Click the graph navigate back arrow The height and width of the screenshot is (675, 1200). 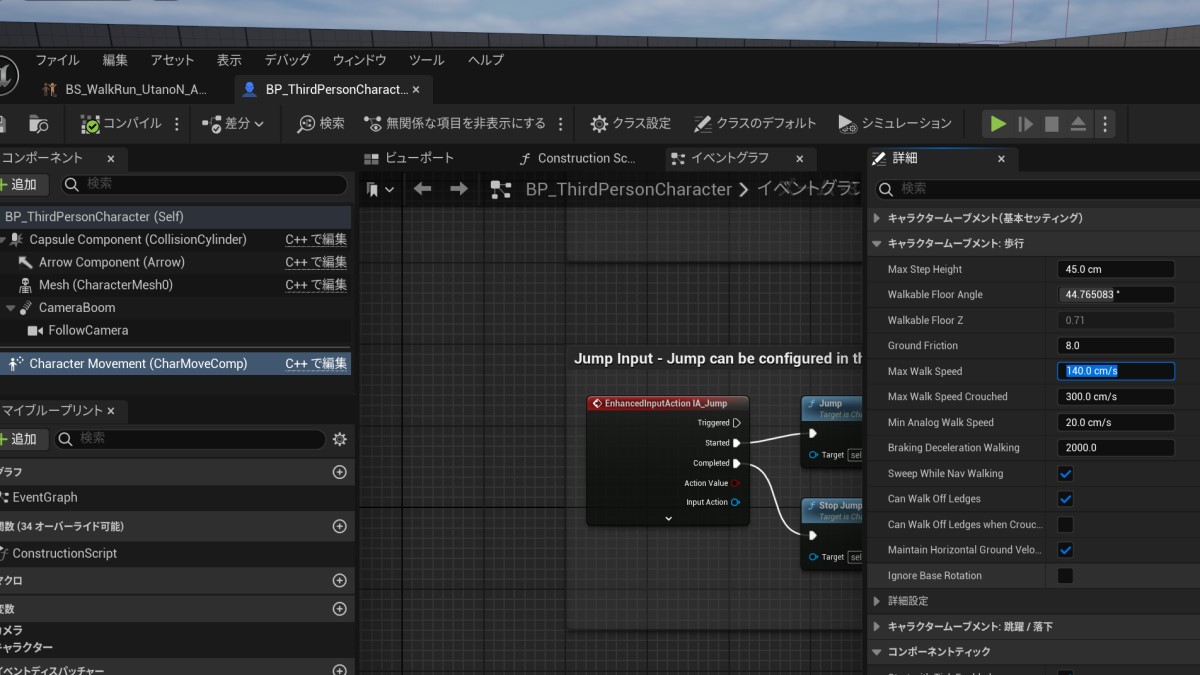[422, 189]
